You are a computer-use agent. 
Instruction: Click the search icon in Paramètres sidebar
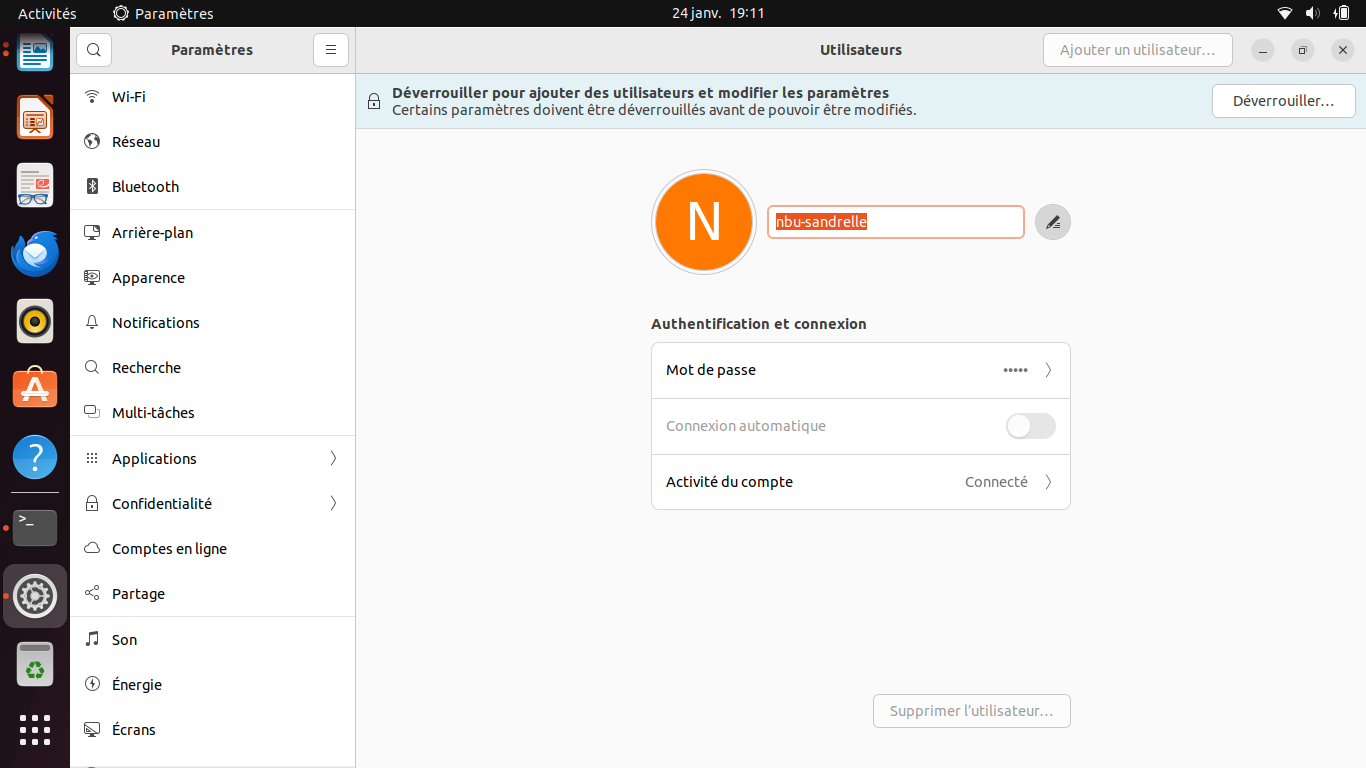pyautogui.click(x=93, y=50)
